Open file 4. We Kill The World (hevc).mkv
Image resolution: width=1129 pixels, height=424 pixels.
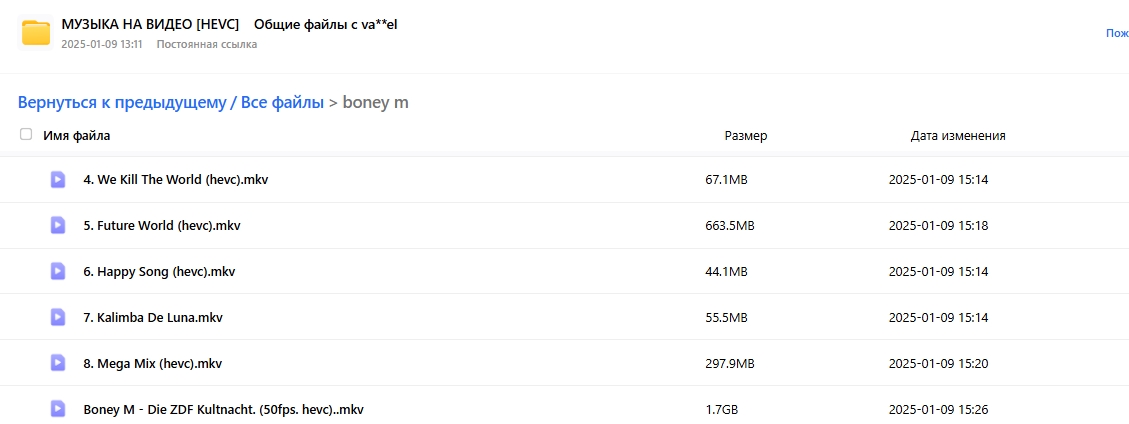point(176,180)
